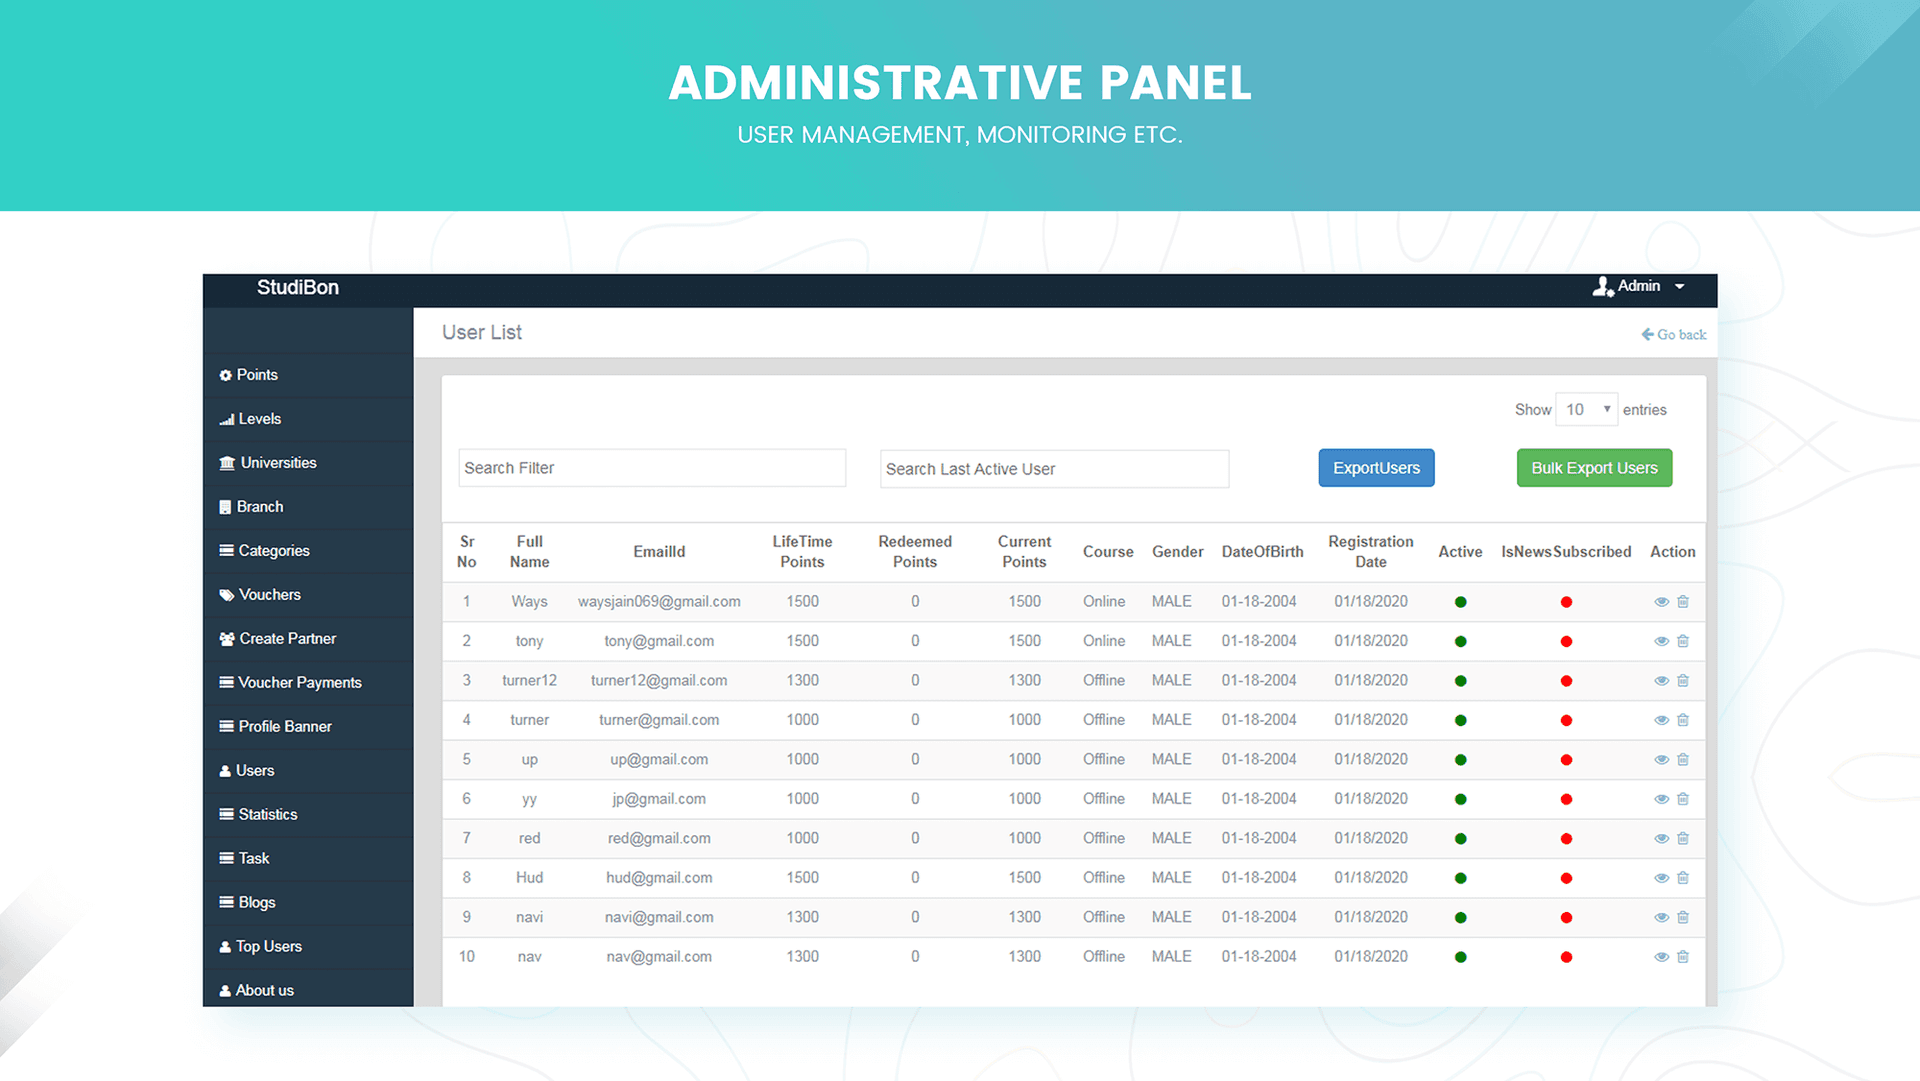Screen dimensions: 1920x1081
Task: Toggle Active green dot for turner12
Action: [1461, 681]
